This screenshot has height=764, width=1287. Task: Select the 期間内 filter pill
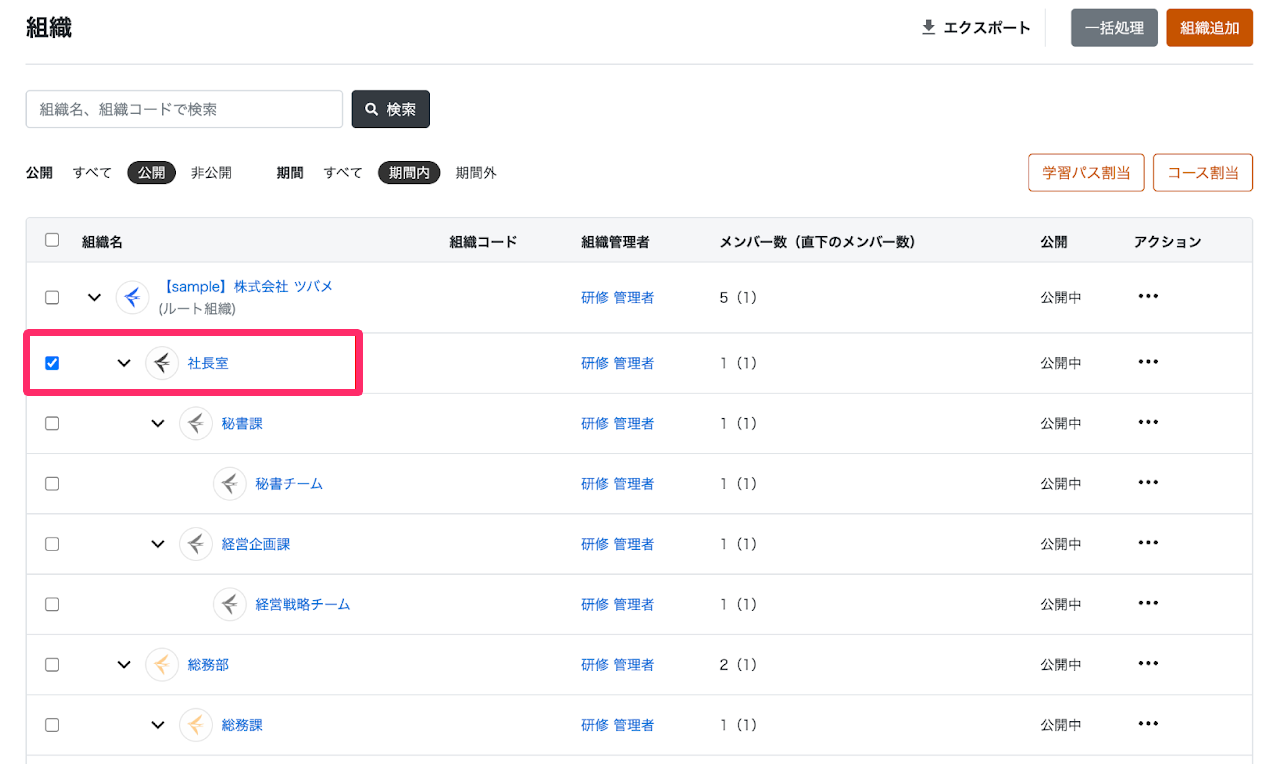pos(409,173)
